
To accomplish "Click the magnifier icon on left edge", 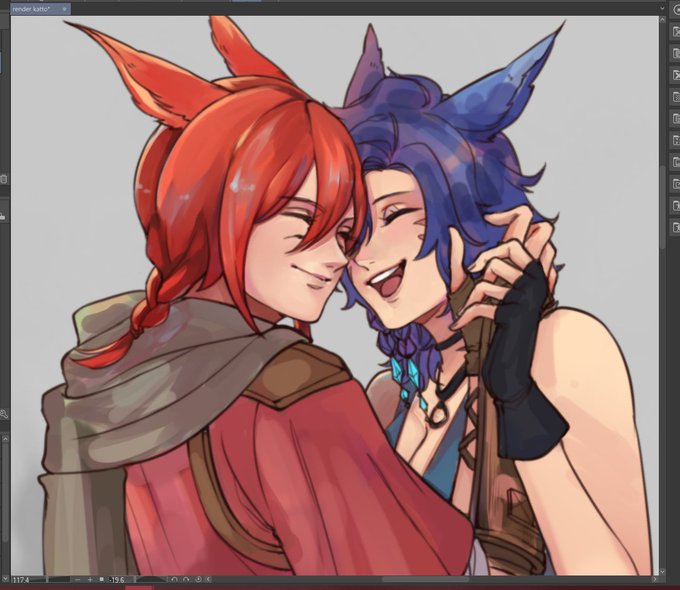I will (x=3, y=413).
